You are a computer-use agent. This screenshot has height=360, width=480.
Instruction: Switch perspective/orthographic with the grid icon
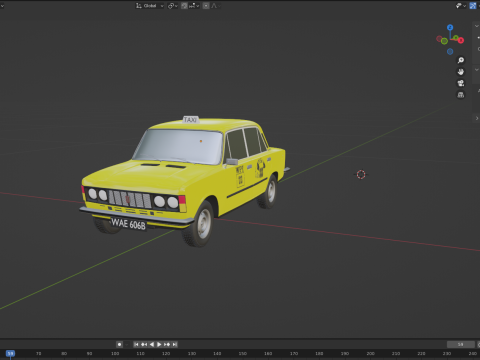coord(461,95)
